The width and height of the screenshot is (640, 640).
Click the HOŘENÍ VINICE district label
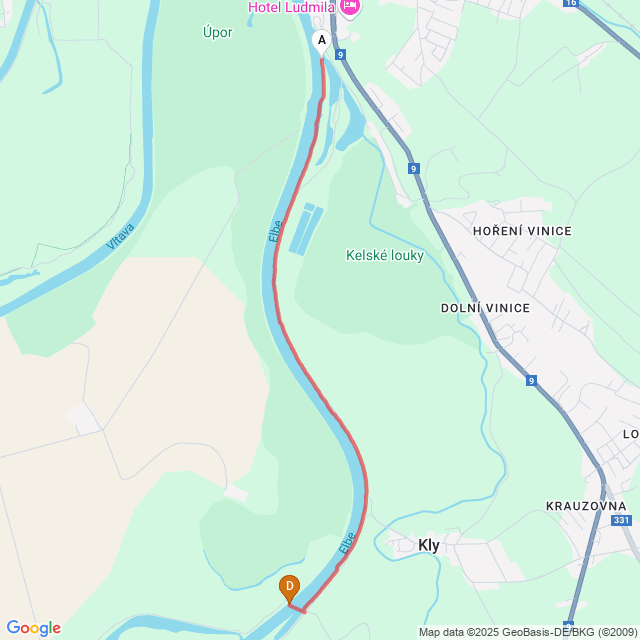coord(522,231)
